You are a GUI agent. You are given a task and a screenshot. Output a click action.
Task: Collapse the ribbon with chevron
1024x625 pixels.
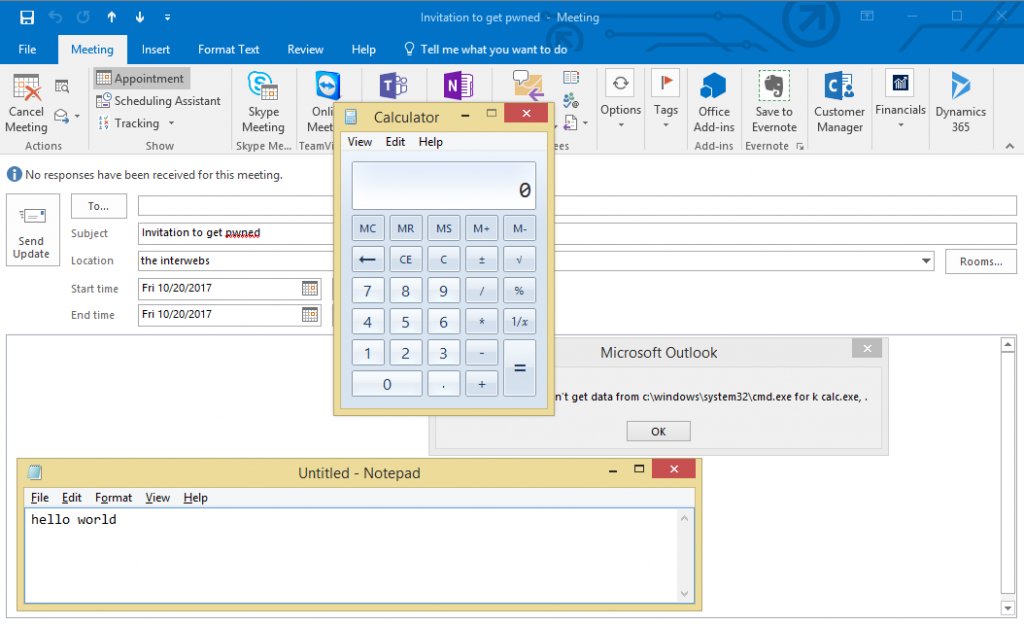pos(1010,146)
